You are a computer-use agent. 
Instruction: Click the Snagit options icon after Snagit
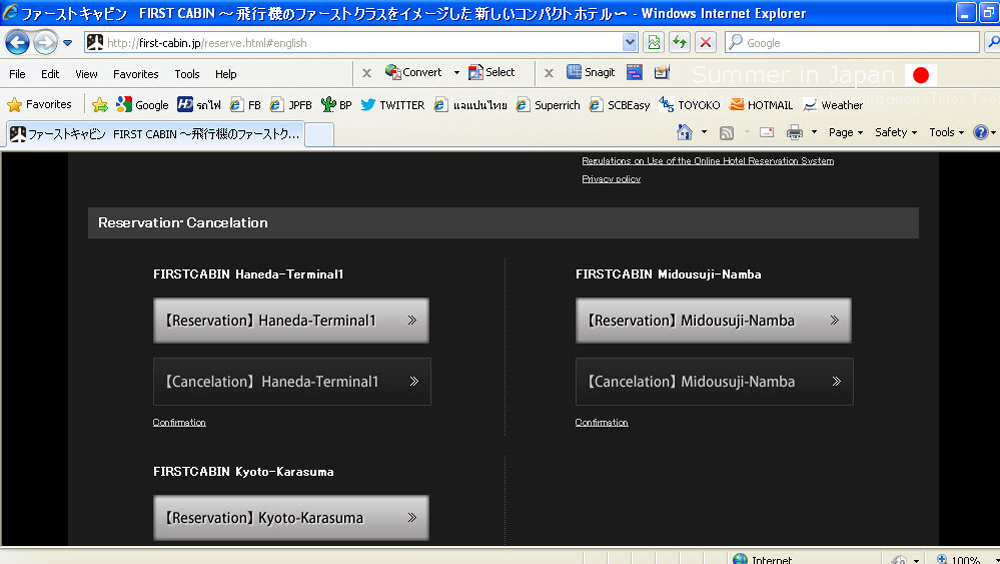pos(662,72)
